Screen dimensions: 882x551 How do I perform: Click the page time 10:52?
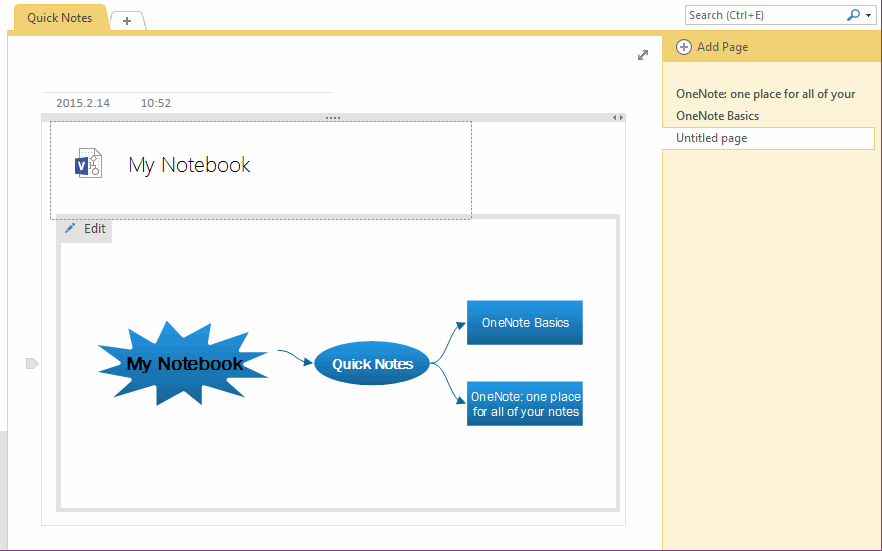(156, 103)
